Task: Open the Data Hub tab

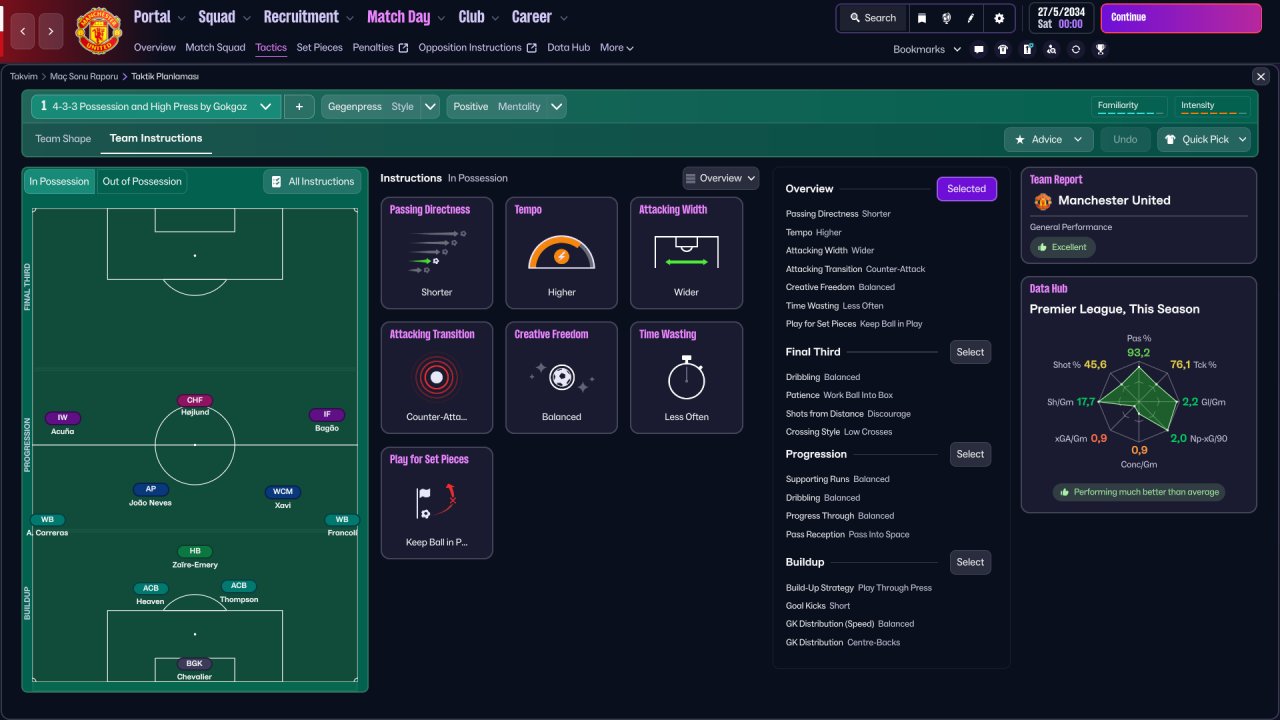Action: click(568, 47)
